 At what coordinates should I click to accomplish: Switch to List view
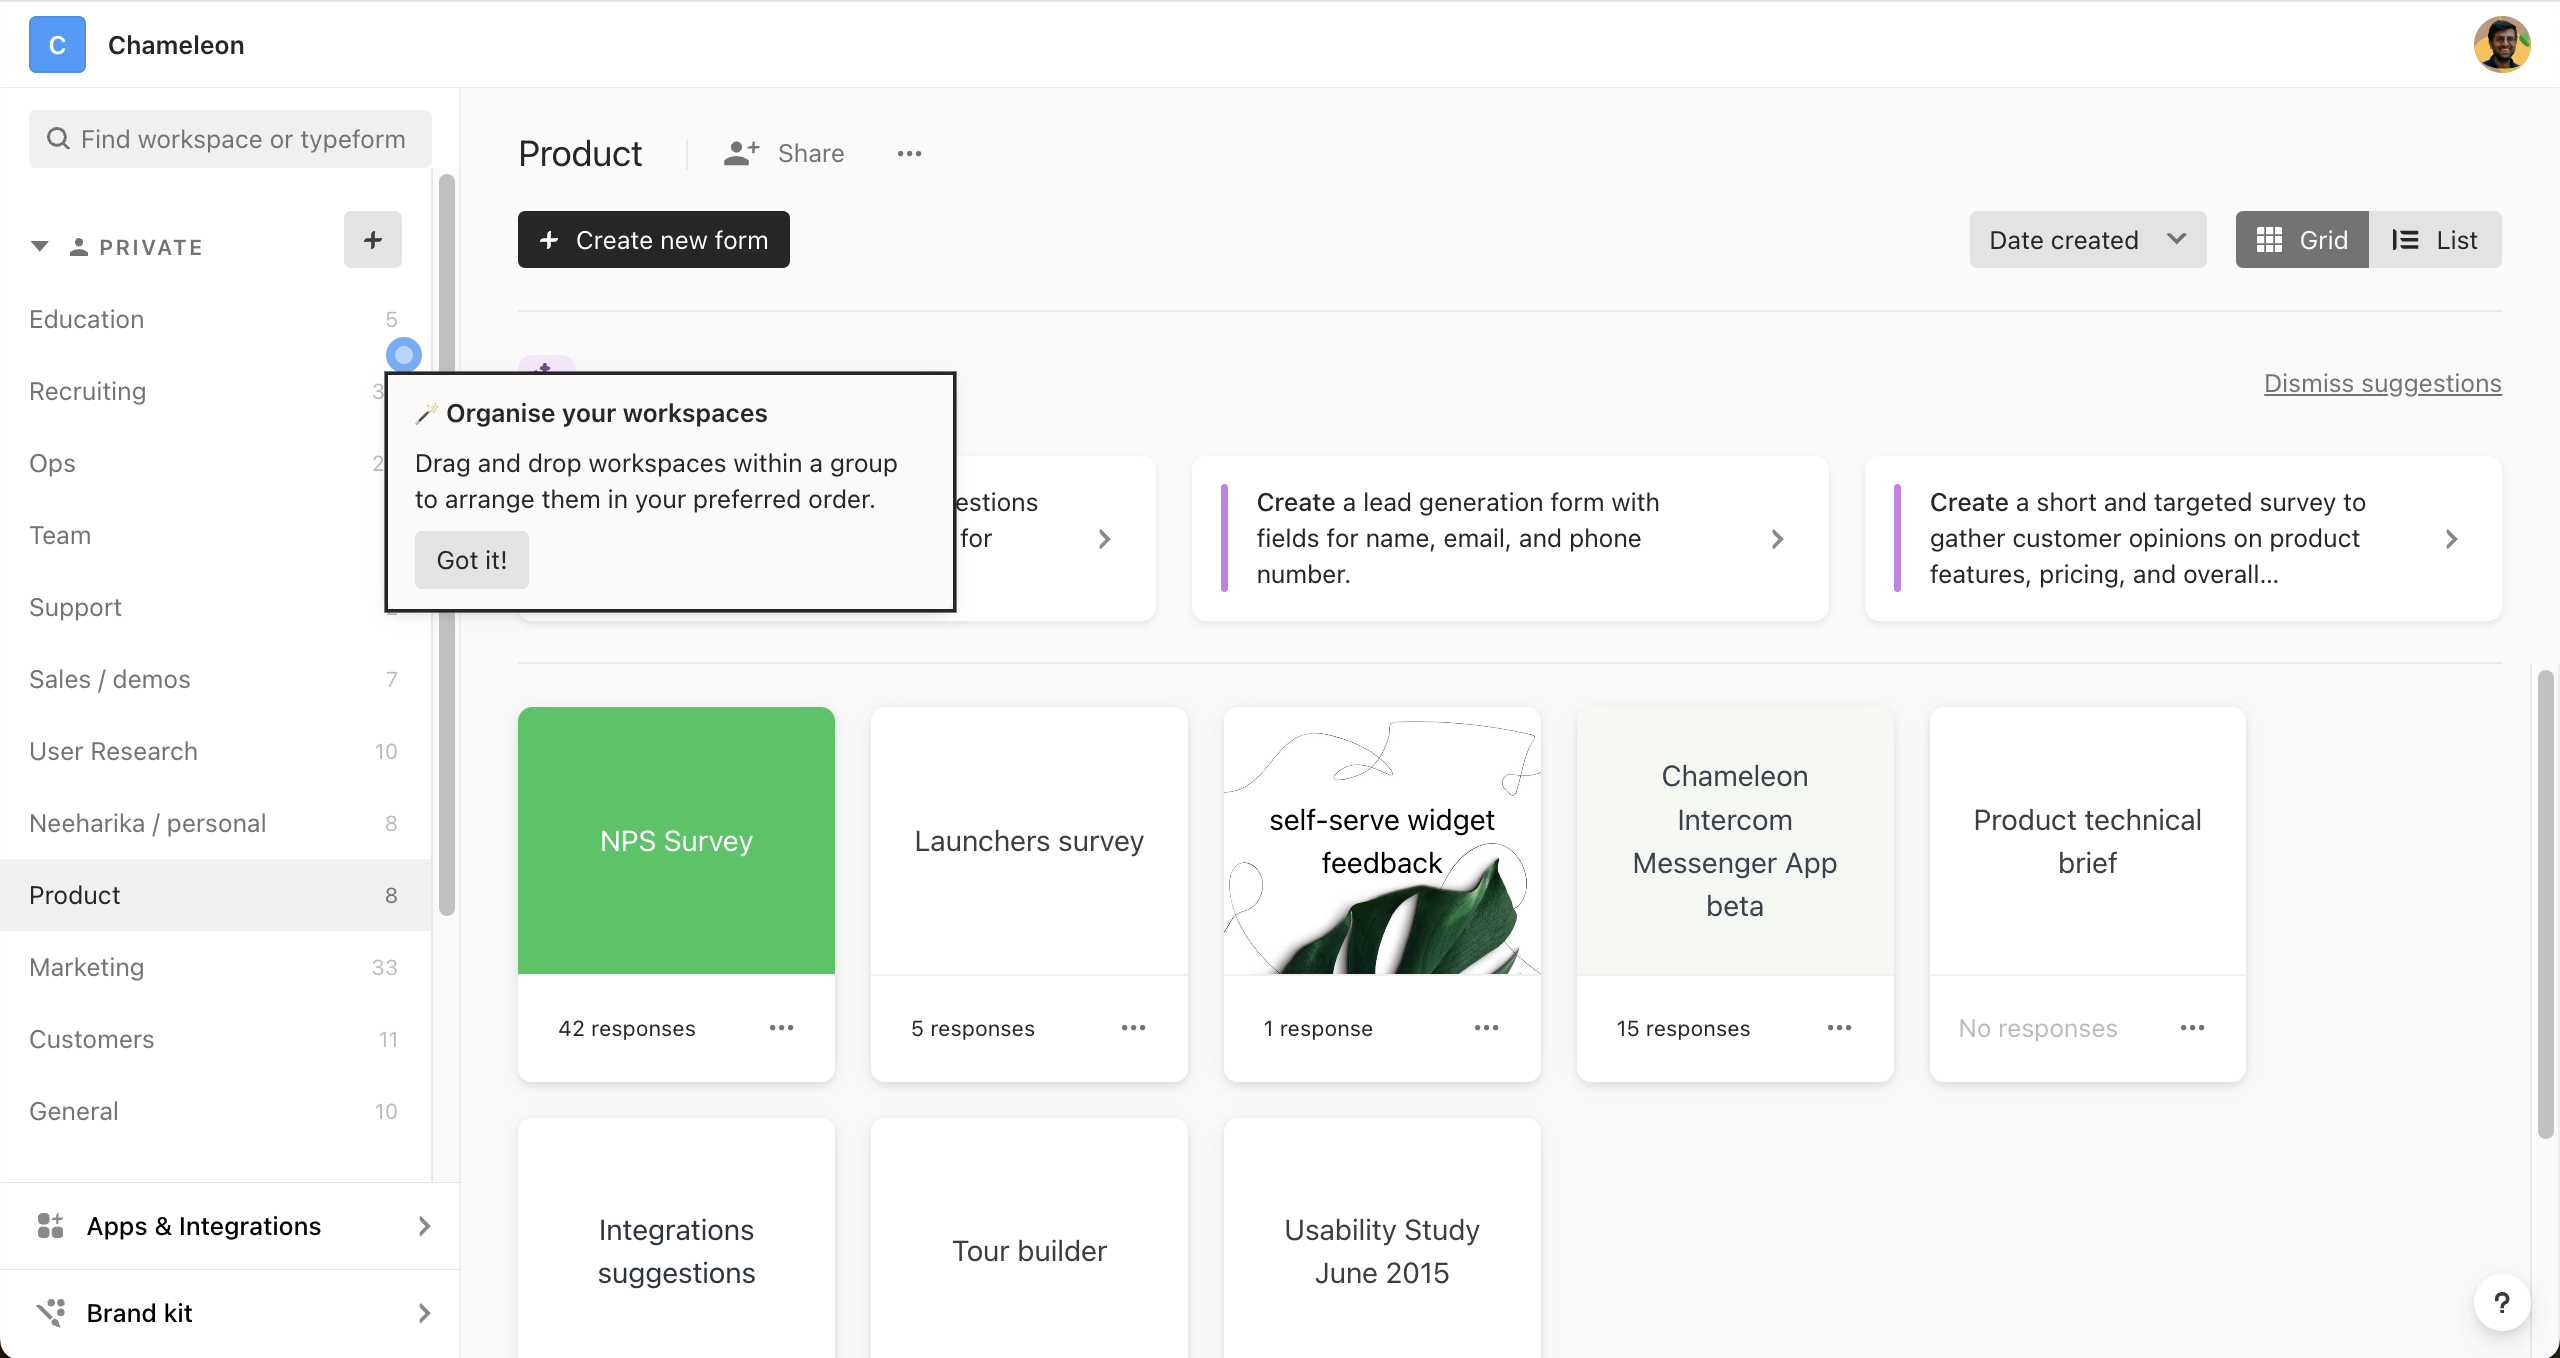2435,240
